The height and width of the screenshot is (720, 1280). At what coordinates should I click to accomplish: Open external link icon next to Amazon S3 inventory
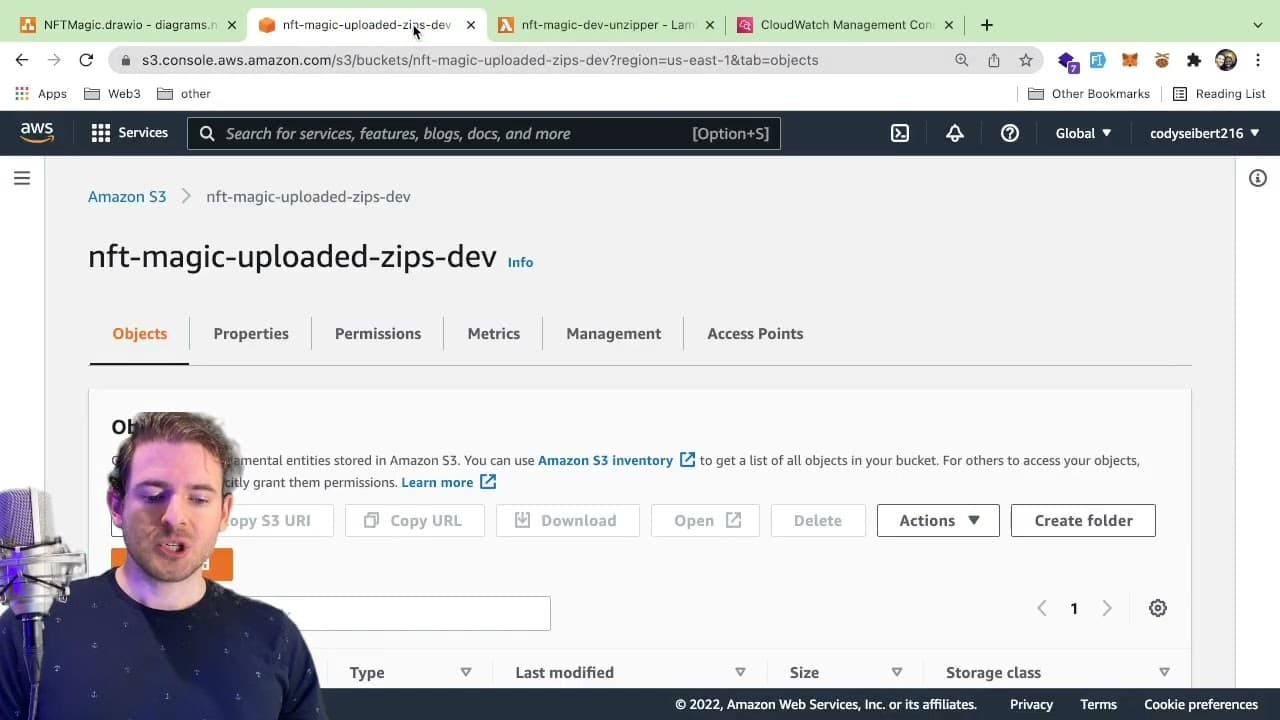pos(688,460)
